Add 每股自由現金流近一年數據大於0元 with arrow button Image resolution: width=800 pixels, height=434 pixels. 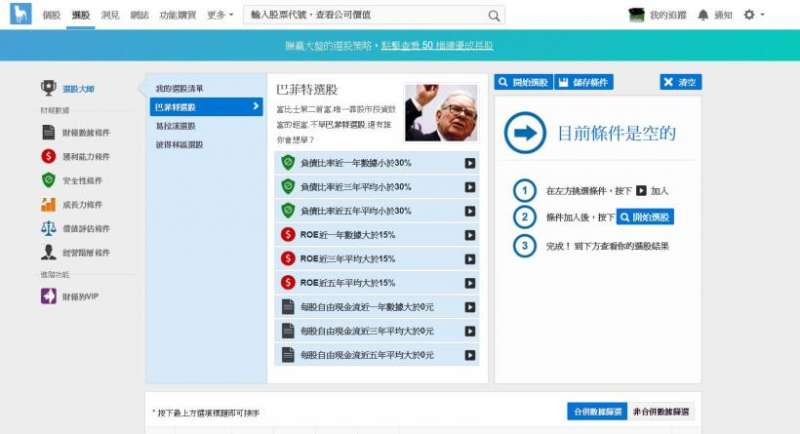coord(470,307)
